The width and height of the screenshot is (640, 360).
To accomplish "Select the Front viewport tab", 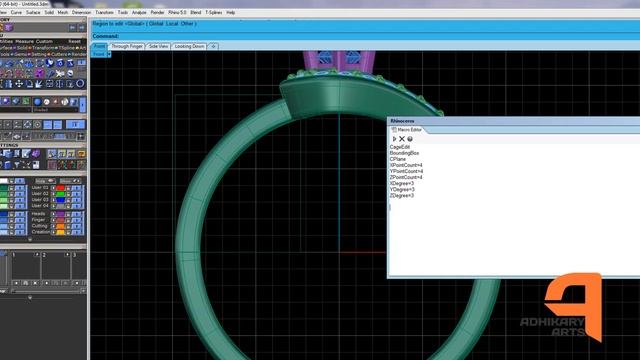I will pyautogui.click(x=100, y=46).
